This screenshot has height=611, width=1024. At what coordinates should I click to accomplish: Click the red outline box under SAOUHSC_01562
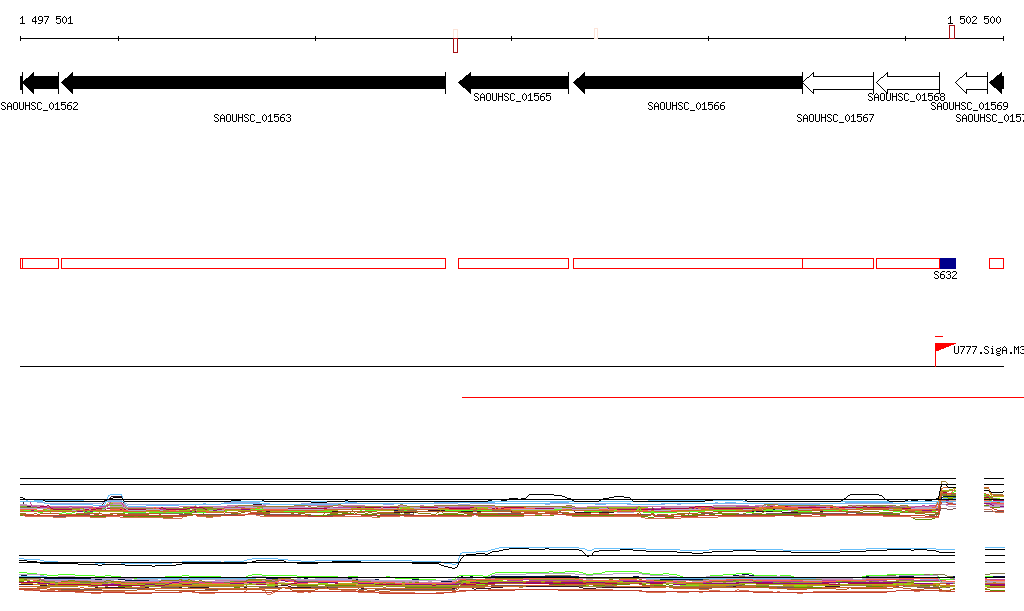[40, 264]
